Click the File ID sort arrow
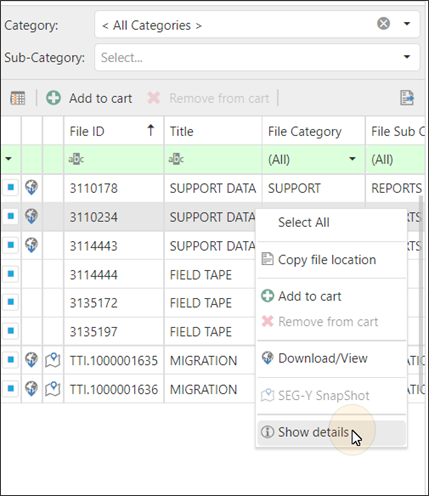The height and width of the screenshot is (496, 429). (x=151, y=130)
